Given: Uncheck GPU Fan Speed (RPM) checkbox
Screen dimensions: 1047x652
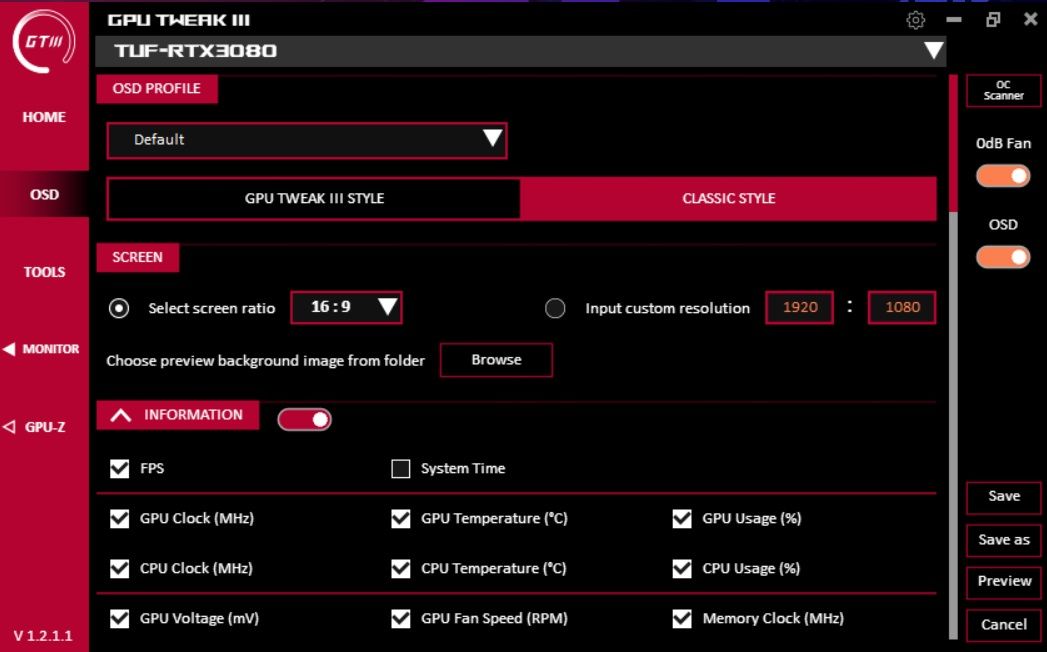Looking at the screenshot, I should tap(401, 619).
